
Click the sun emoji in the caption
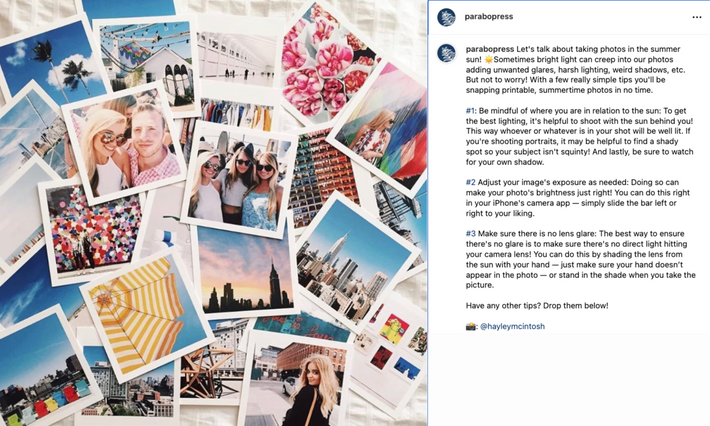(x=489, y=59)
